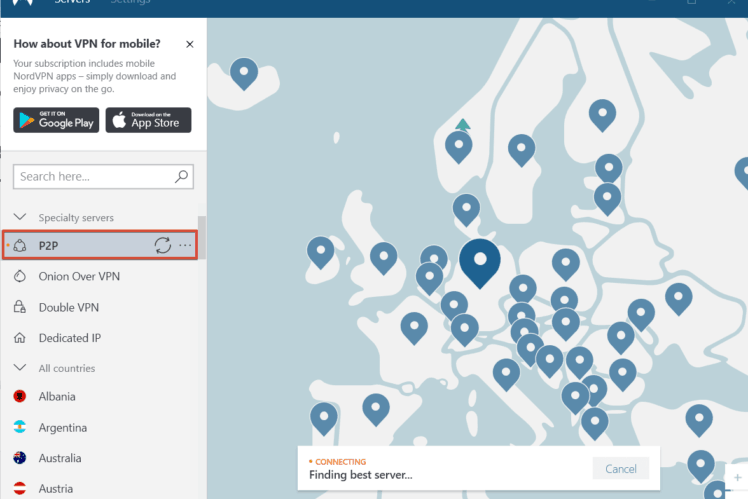Cancel the connecting attempt
The image size is (748, 499).
click(x=621, y=469)
